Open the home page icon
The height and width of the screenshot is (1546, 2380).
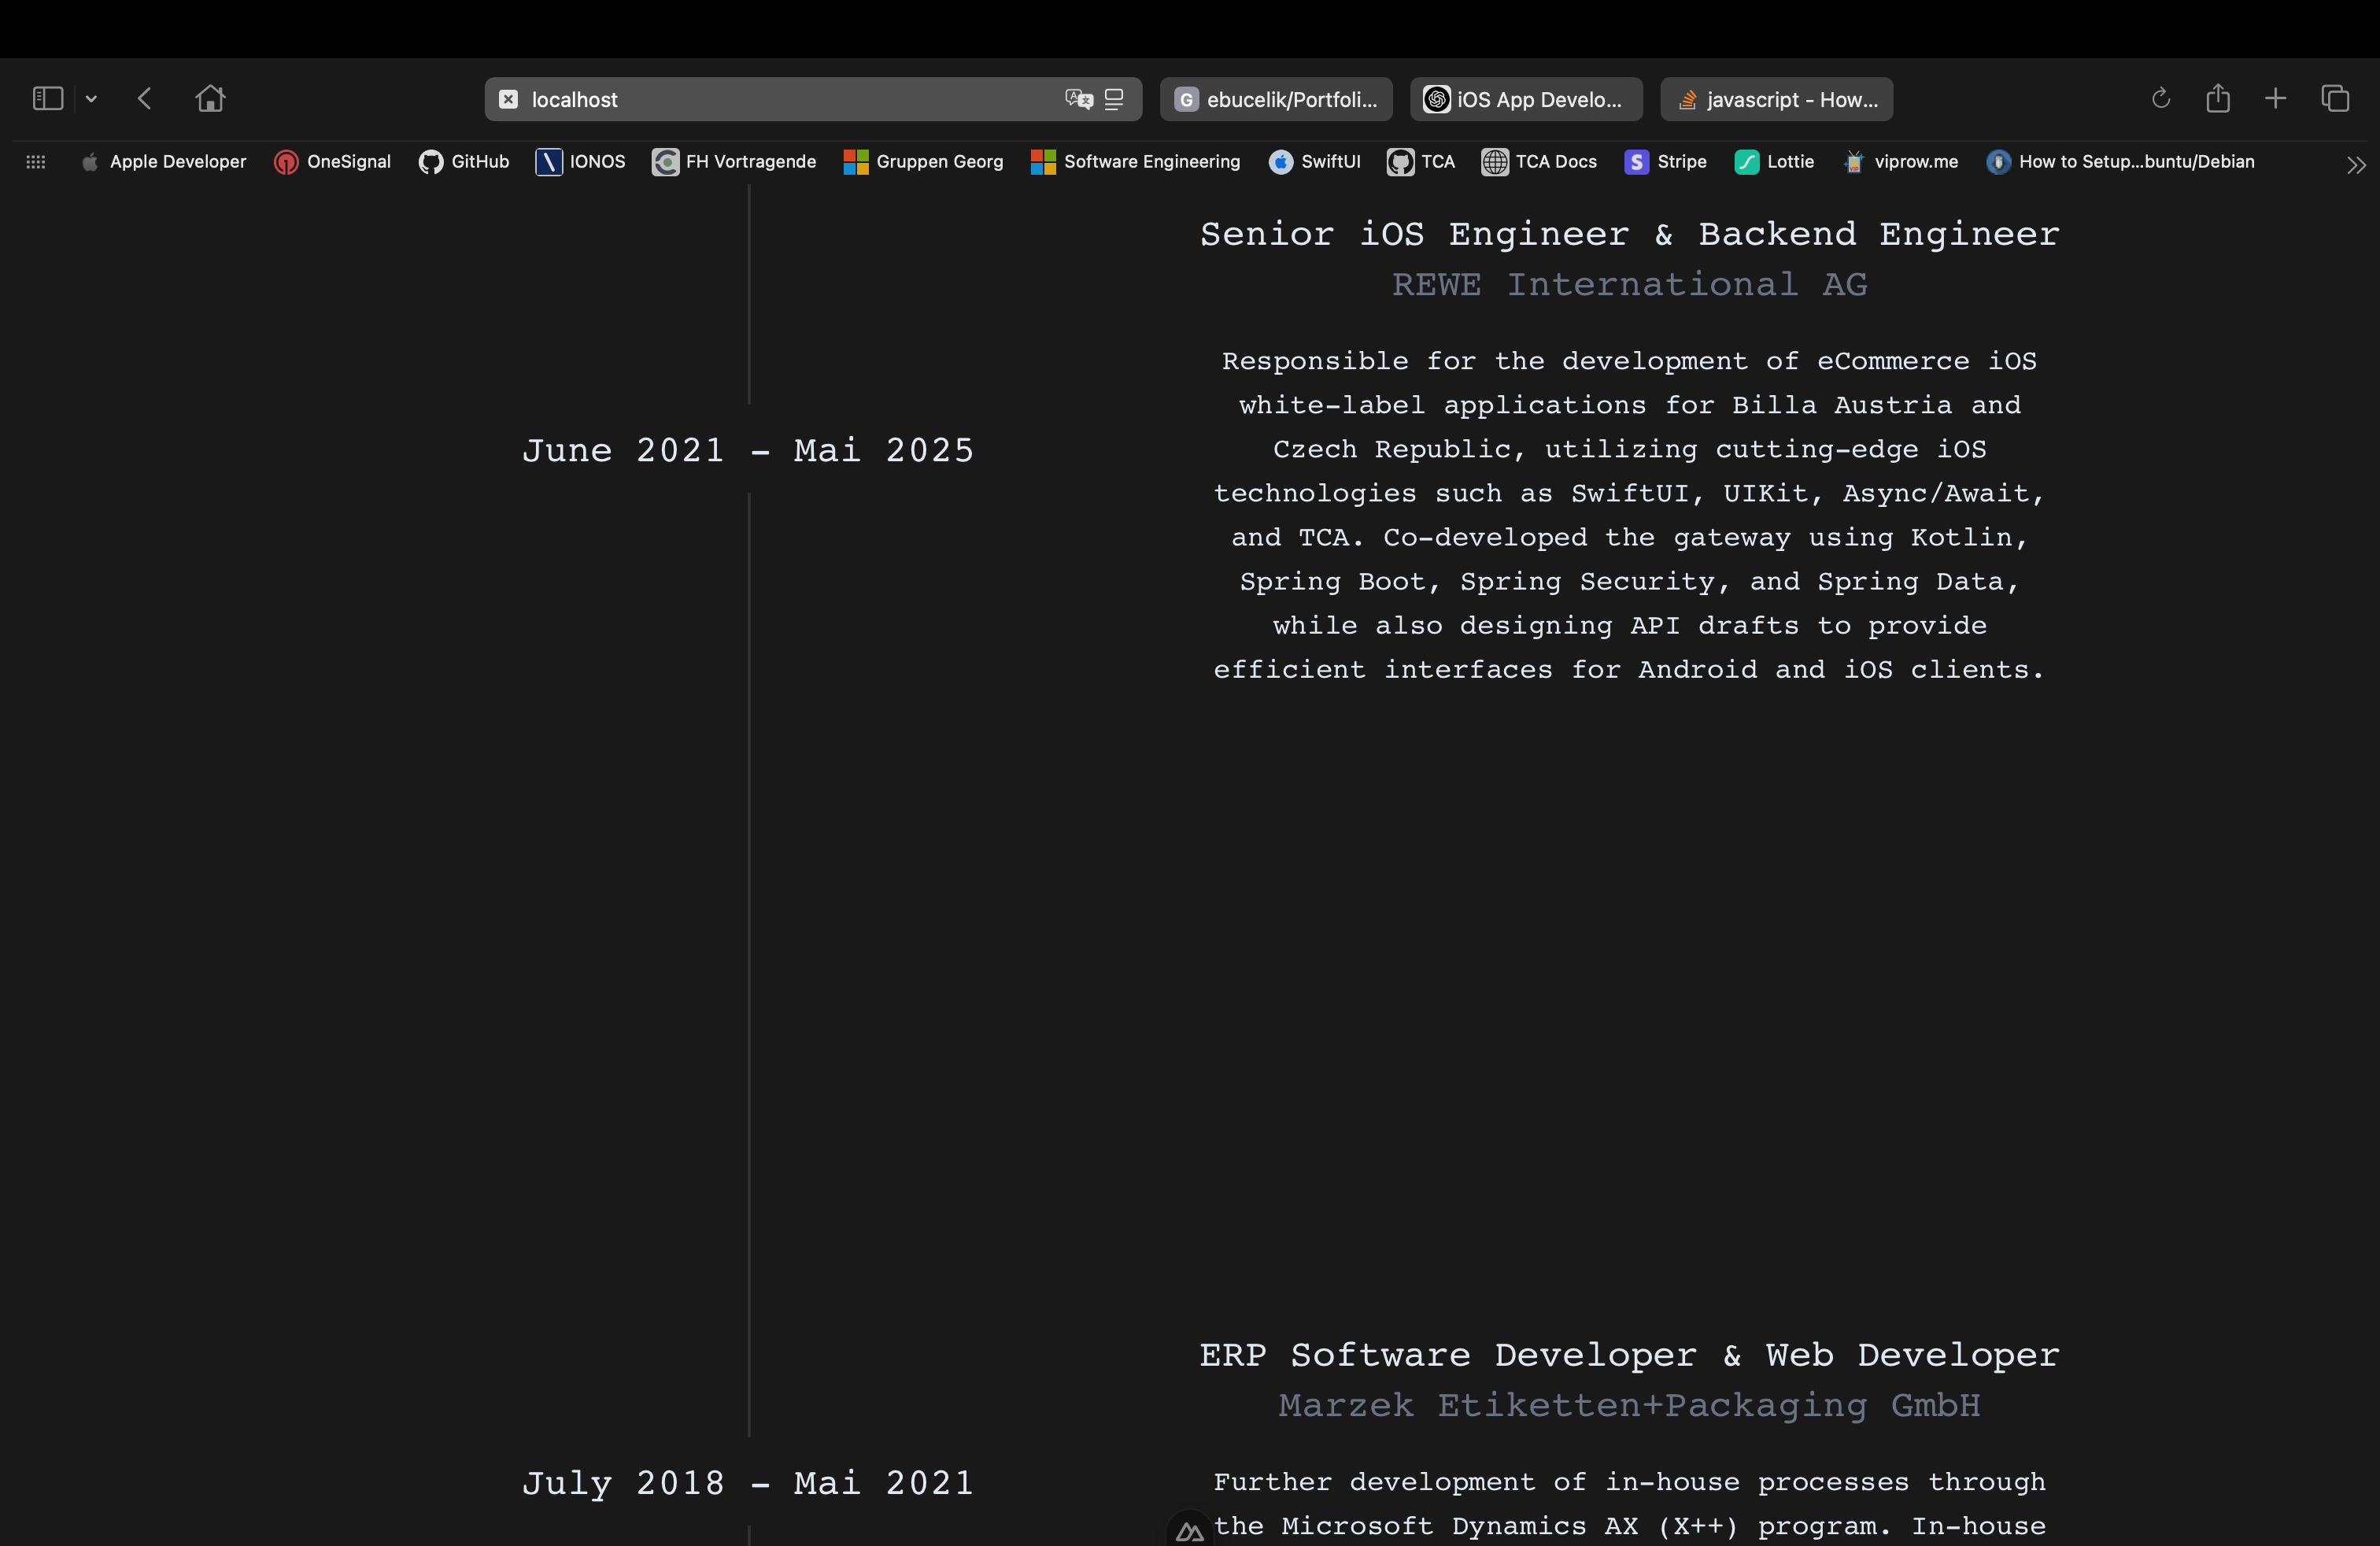210,98
